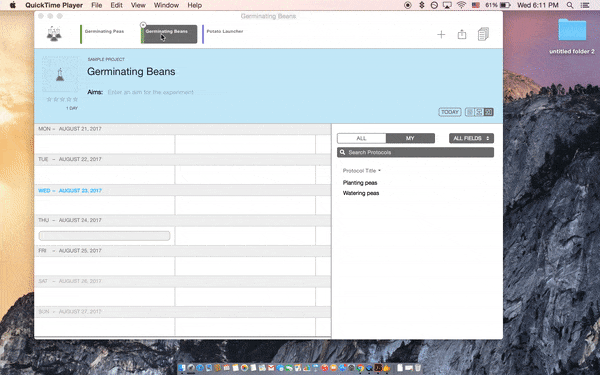
Task: Click the empty entry box under Thursday
Action: [x=104, y=236]
